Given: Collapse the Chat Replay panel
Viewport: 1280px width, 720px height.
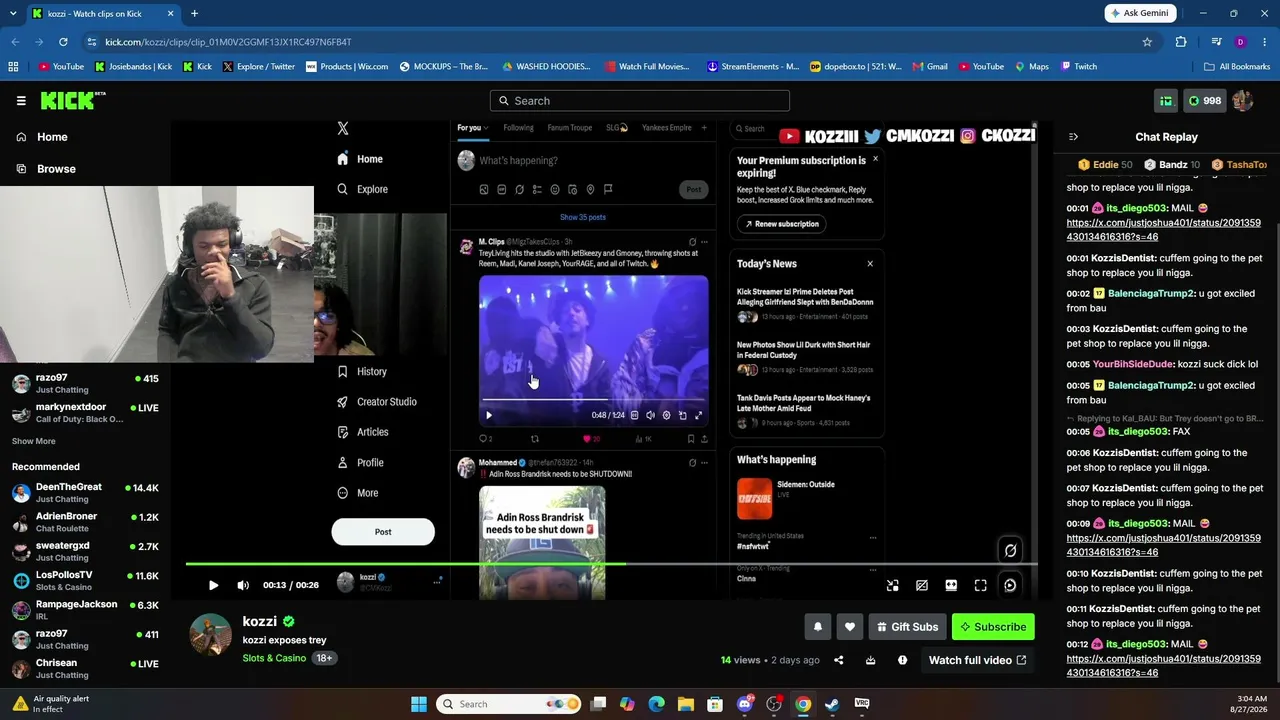Looking at the screenshot, I should point(1073,137).
